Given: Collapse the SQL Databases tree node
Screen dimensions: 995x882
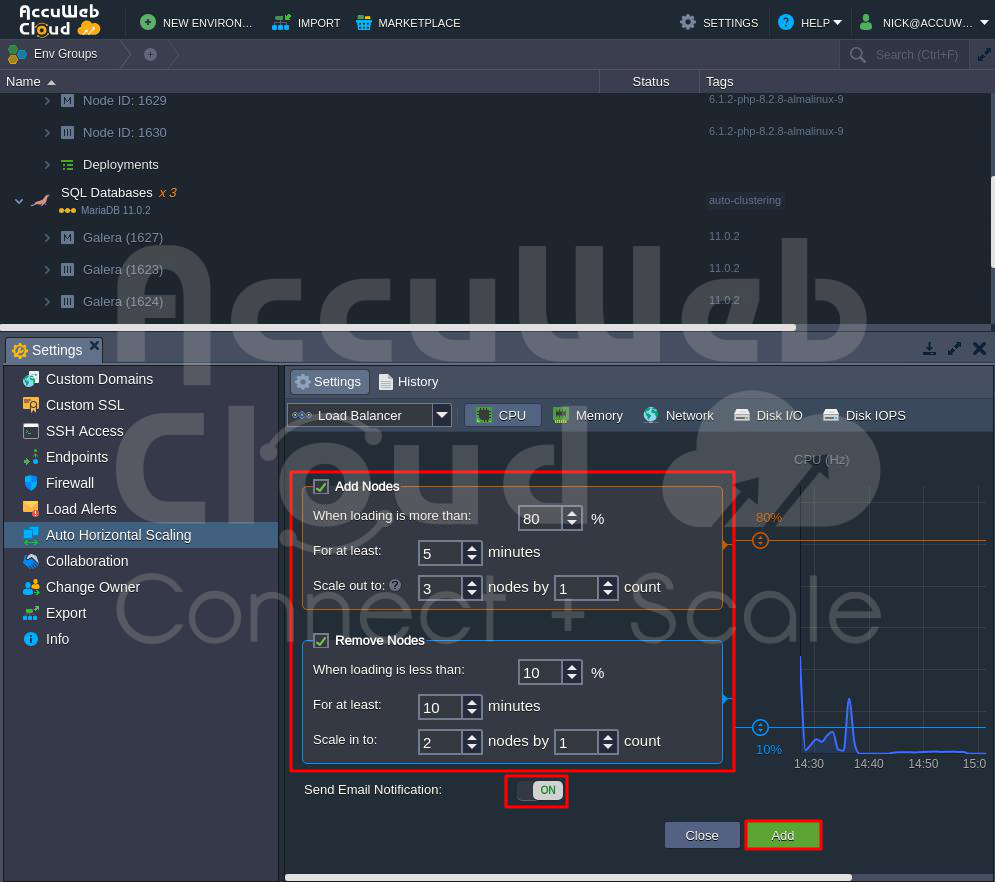Looking at the screenshot, I should pyautogui.click(x=18, y=200).
